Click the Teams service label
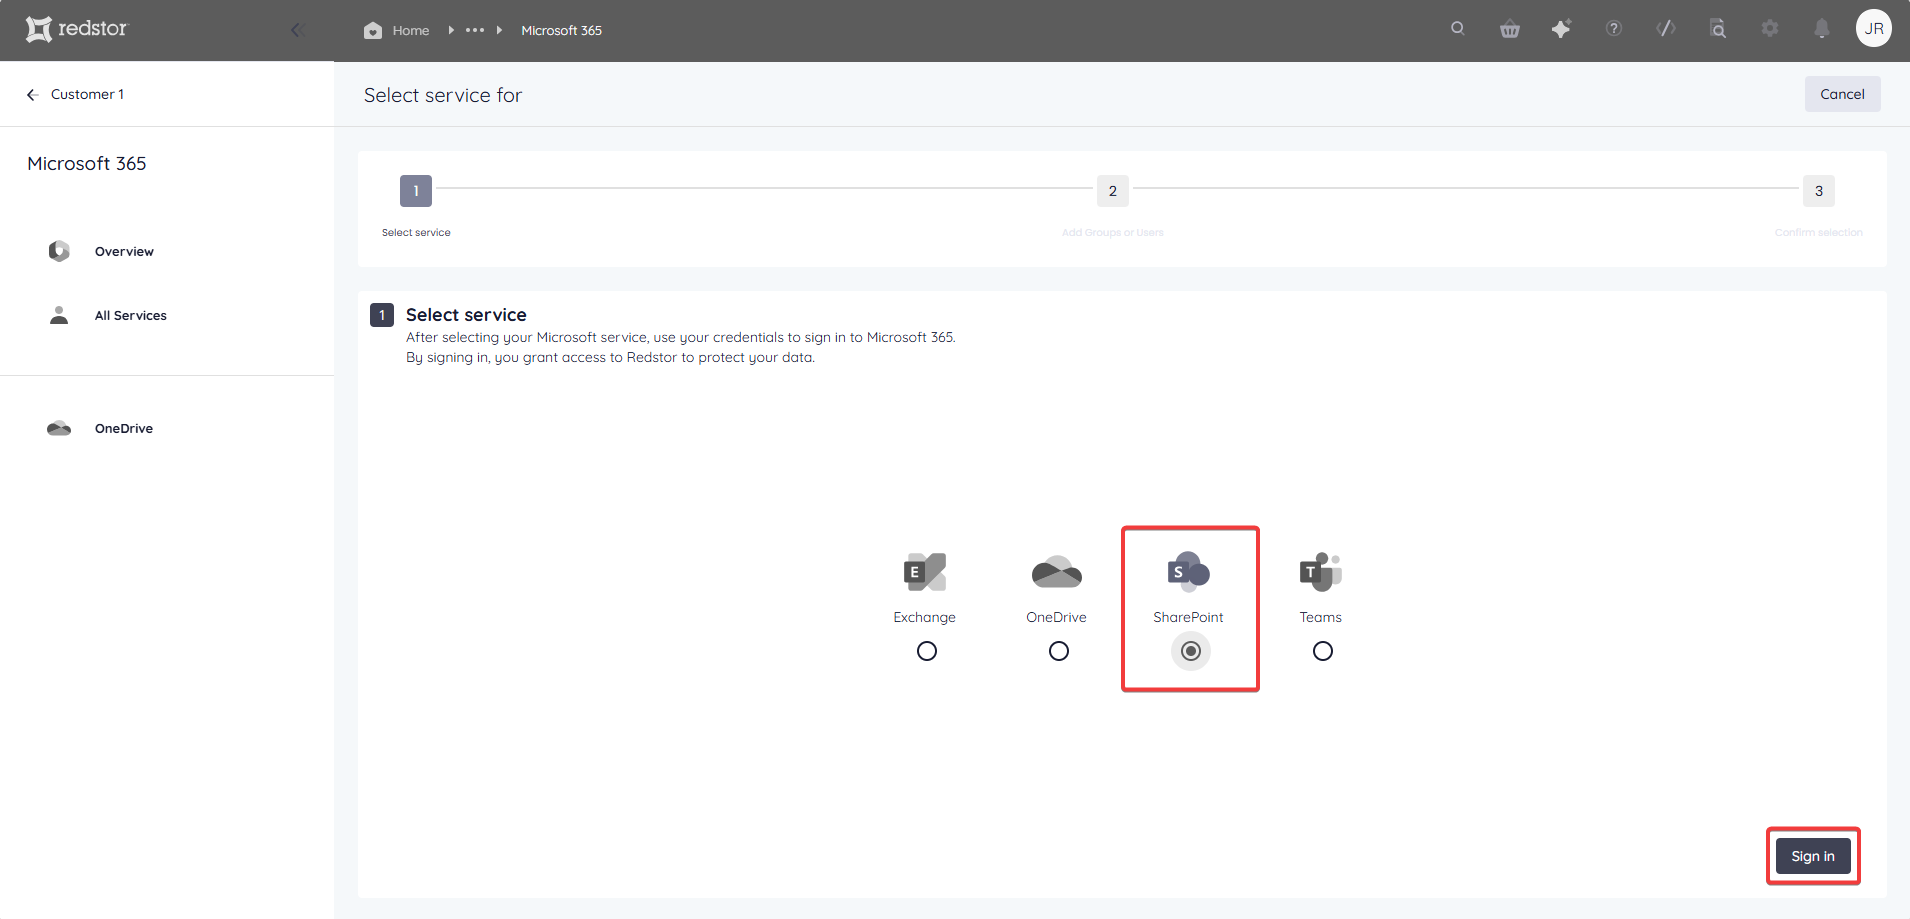This screenshot has height=919, width=1910. point(1321,618)
